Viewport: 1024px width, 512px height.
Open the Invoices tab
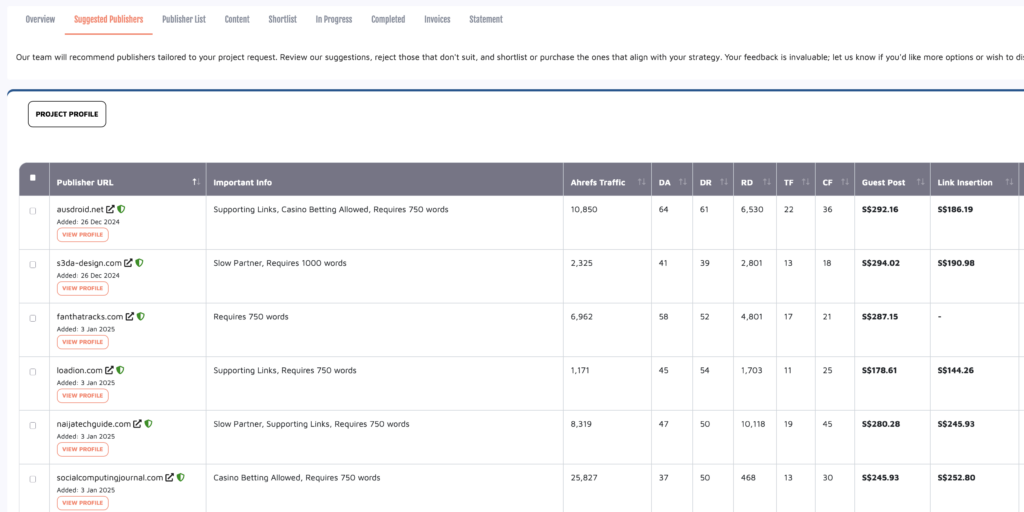(437, 19)
